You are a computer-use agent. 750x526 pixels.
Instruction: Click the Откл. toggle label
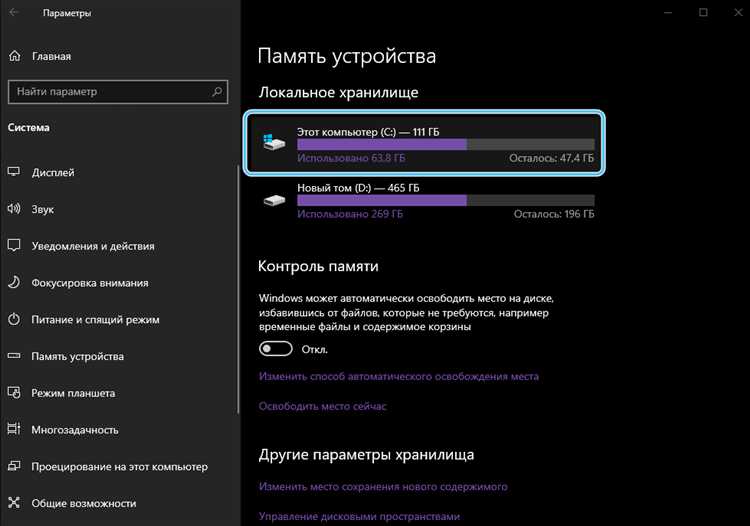coord(314,350)
